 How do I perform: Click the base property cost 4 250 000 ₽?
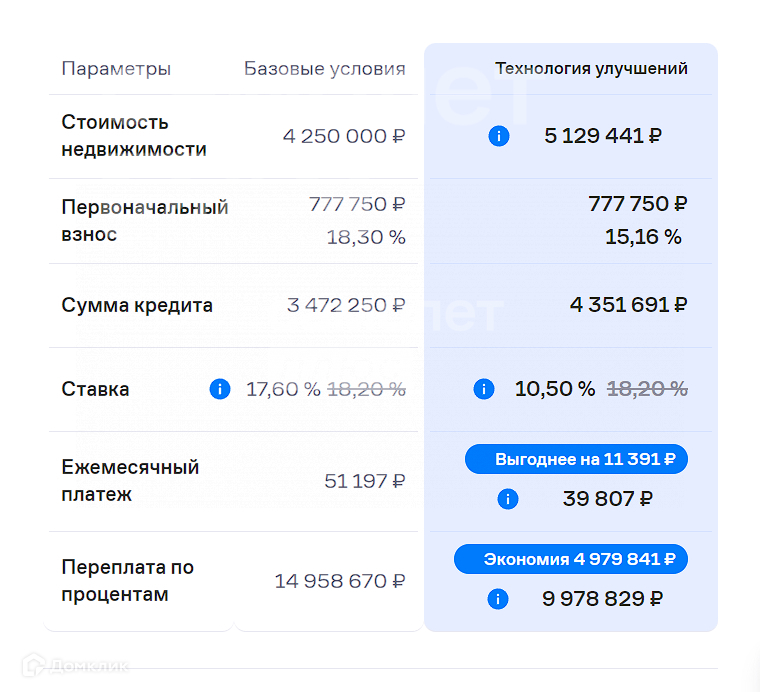(x=344, y=136)
